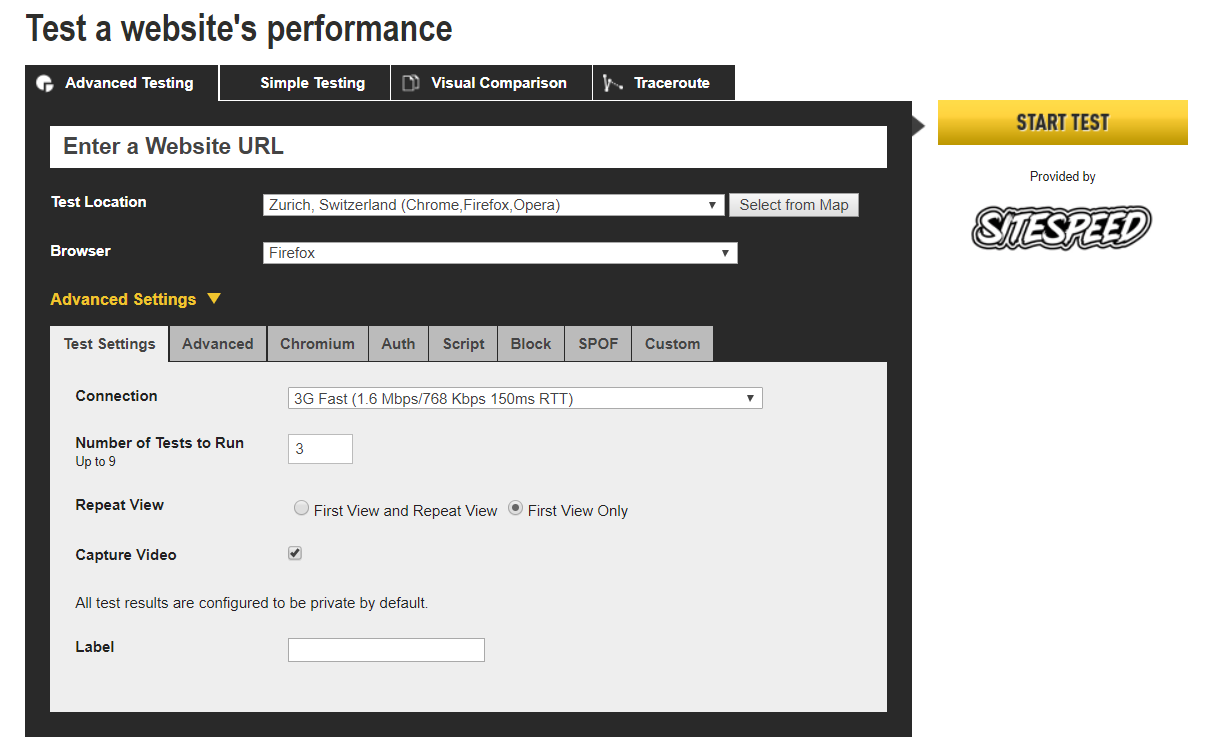Switch to the Script tab
Image resolution: width=1212 pixels, height=755 pixels.
[x=463, y=344]
